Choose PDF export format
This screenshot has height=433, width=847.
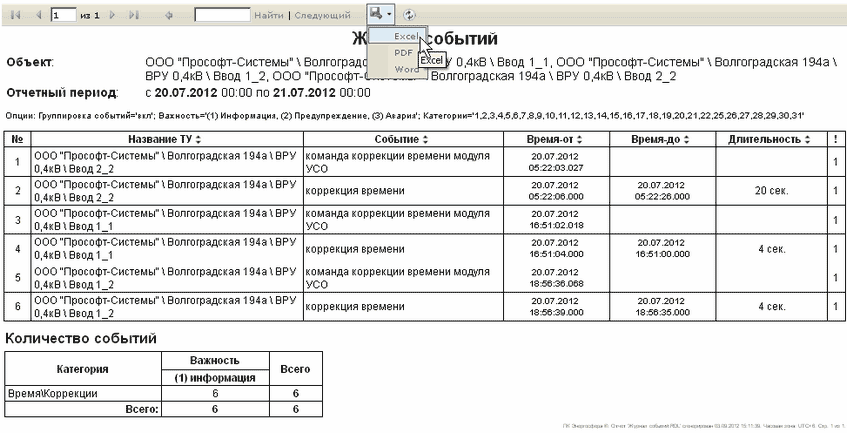click(x=398, y=52)
